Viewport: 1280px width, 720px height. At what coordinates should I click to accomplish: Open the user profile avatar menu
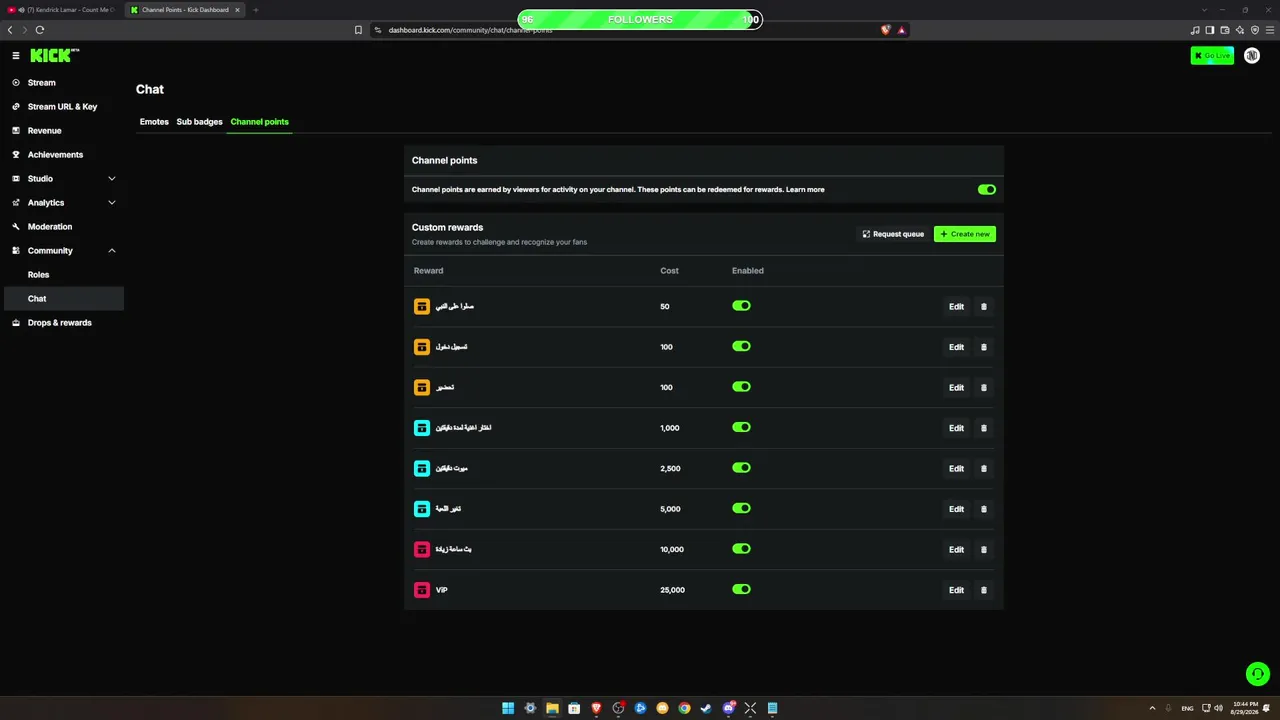pyautogui.click(x=1251, y=56)
